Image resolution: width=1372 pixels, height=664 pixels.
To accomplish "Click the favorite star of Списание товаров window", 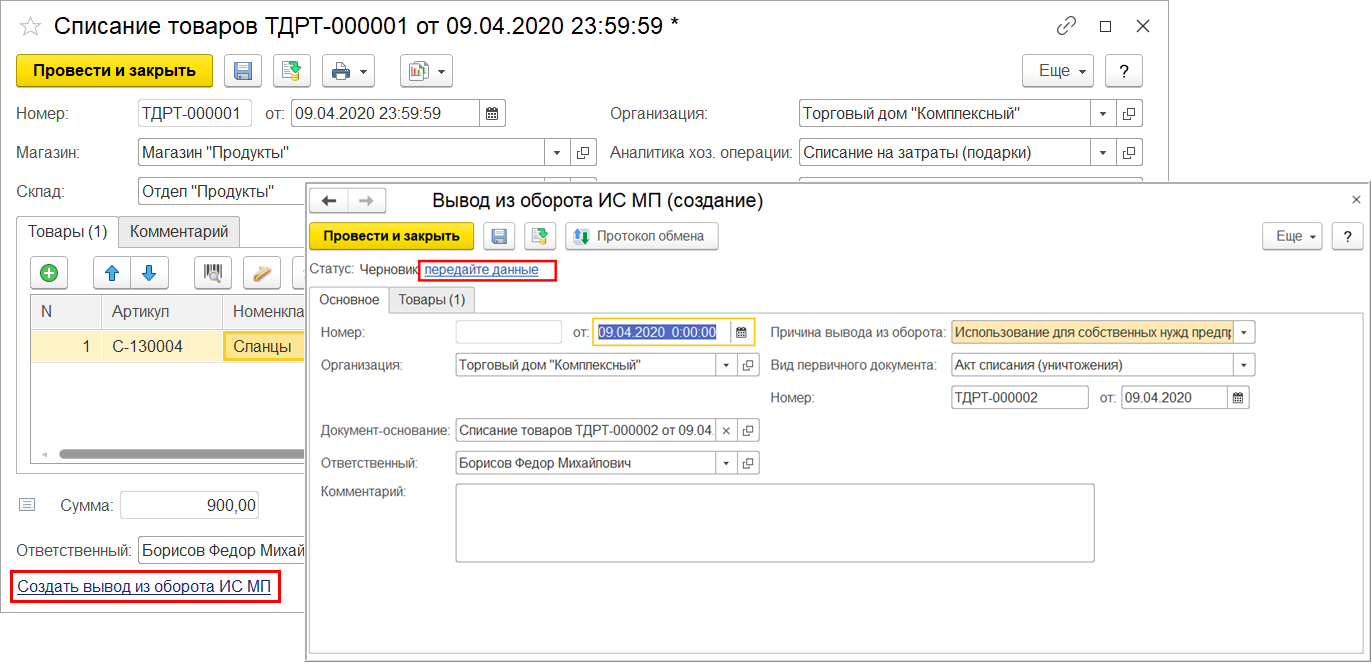I will click(x=31, y=27).
